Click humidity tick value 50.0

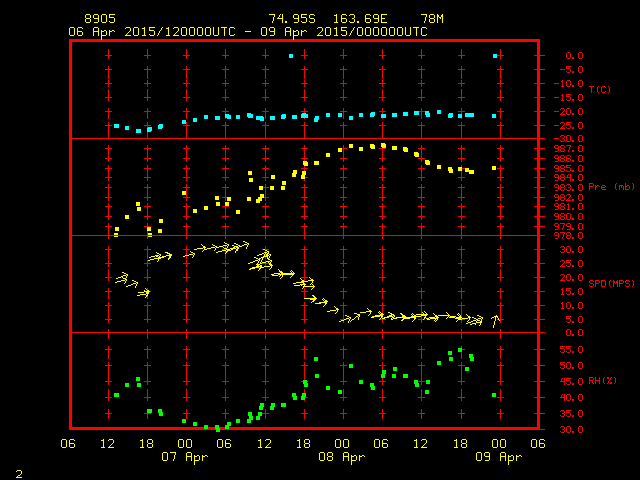pos(571,366)
